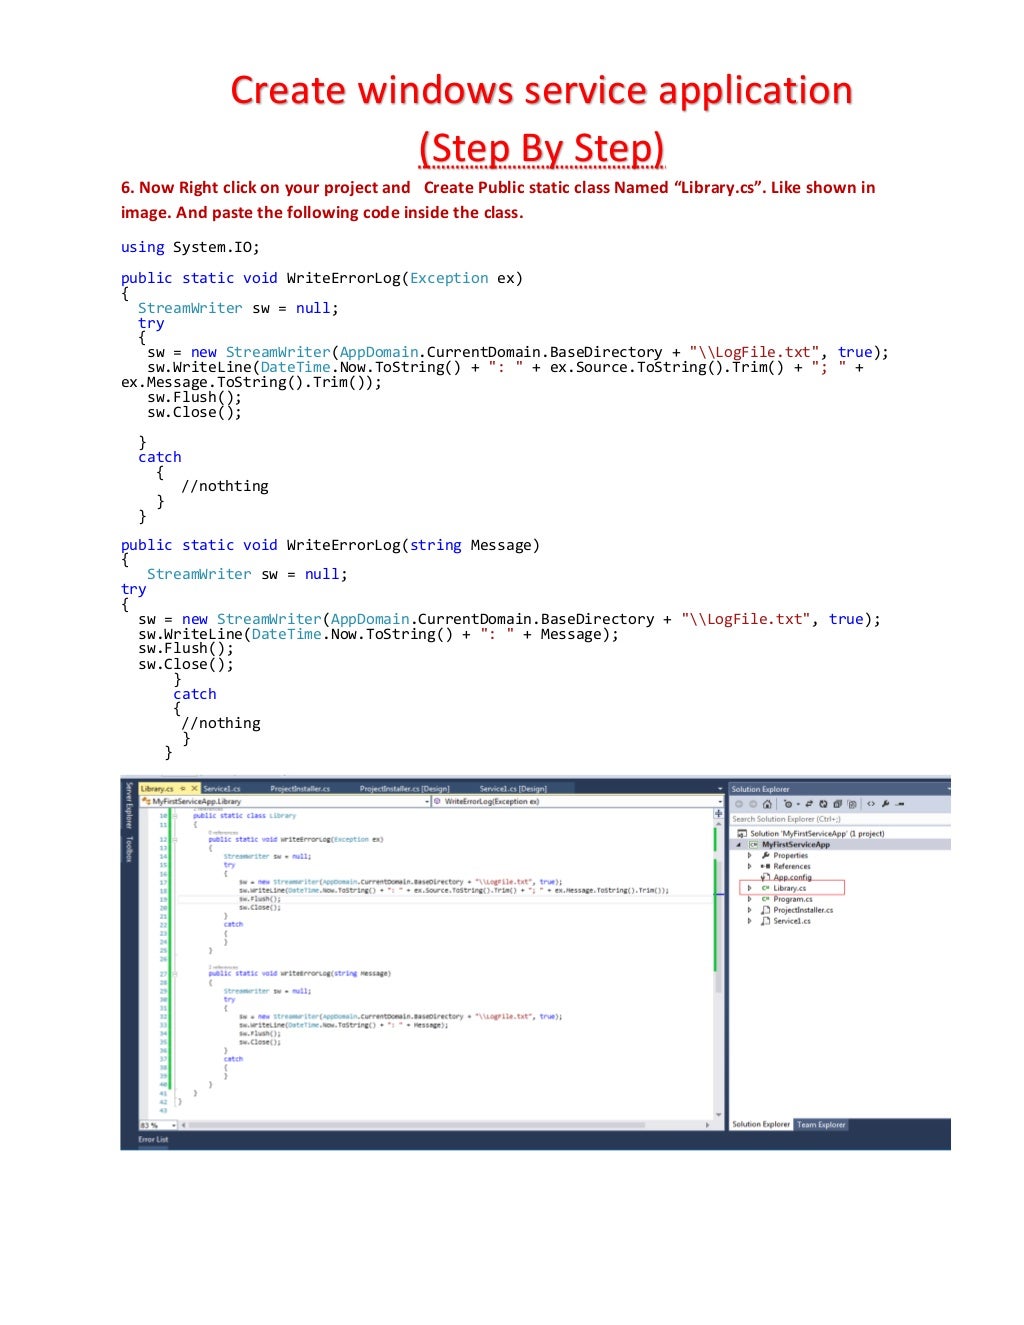Click the Pending Changes Filter clock icon
Image resolution: width=1024 pixels, height=1325 pixels.
788,804
